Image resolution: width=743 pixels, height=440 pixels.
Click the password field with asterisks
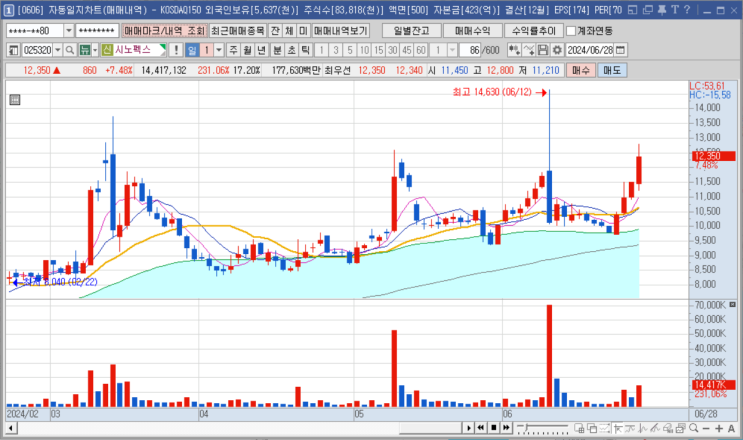[97, 31]
